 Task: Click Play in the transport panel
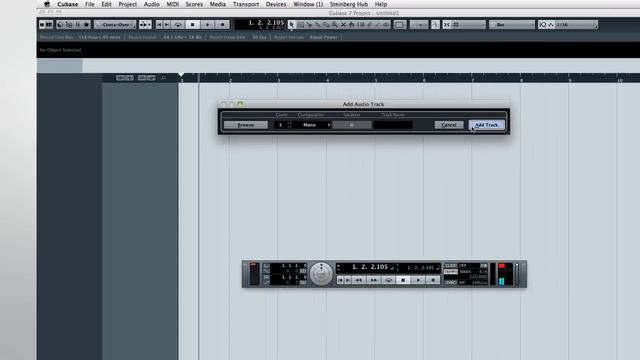click(418, 280)
